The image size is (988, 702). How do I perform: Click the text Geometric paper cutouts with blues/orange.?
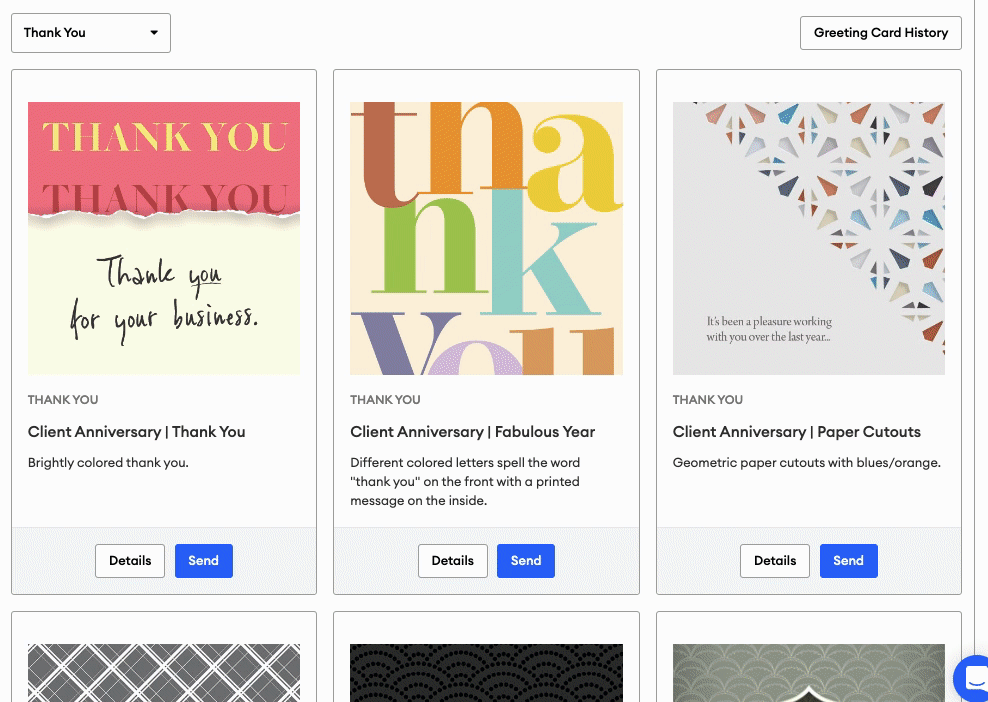tap(807, 463)
